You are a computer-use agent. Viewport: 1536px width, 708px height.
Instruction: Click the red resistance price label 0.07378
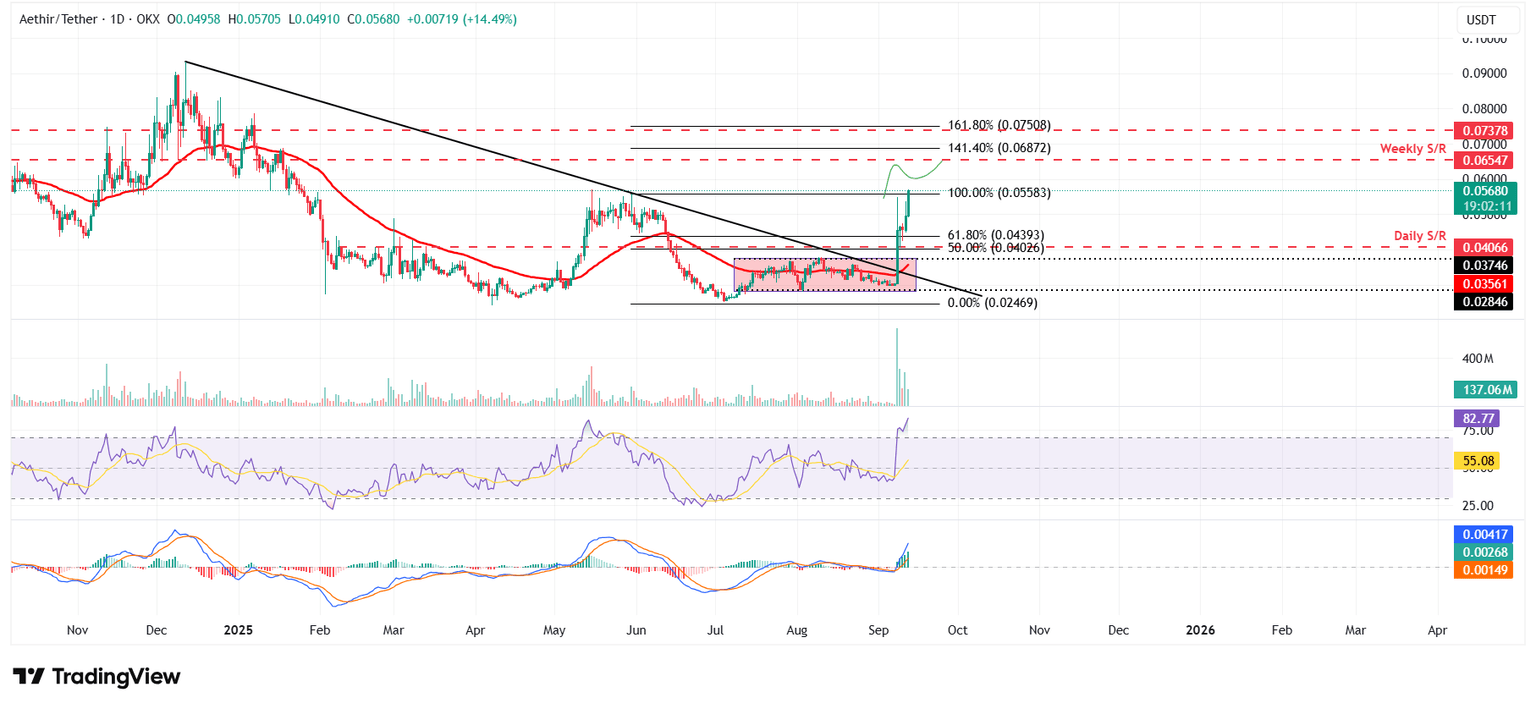(x=1485, y=130)
